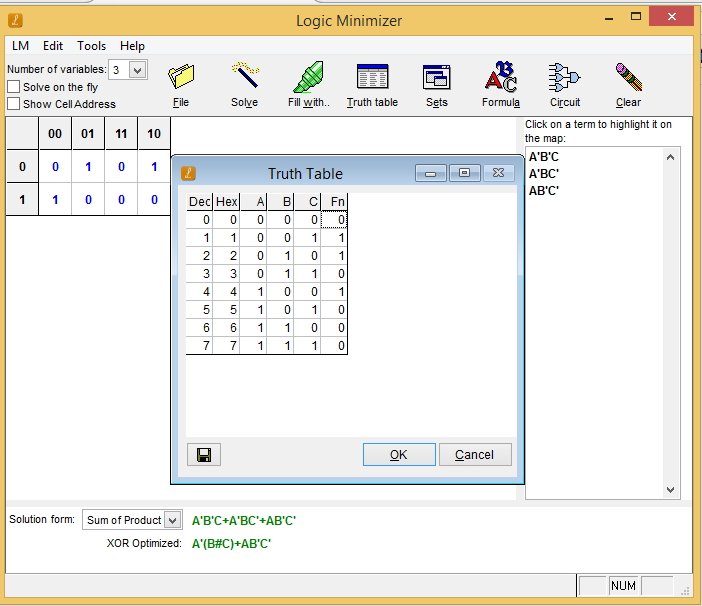Enable Solve on the fly checkbox

(14, 86)
